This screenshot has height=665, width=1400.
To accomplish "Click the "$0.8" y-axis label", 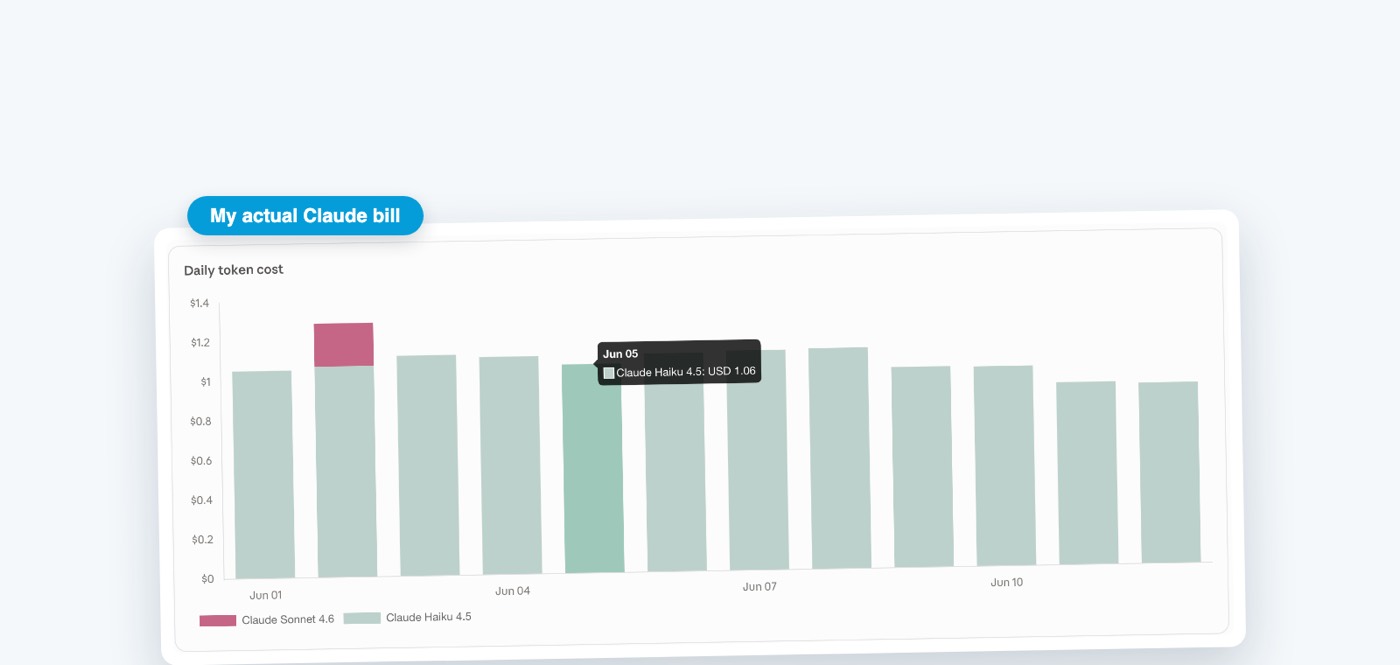I will pos(201,421).
